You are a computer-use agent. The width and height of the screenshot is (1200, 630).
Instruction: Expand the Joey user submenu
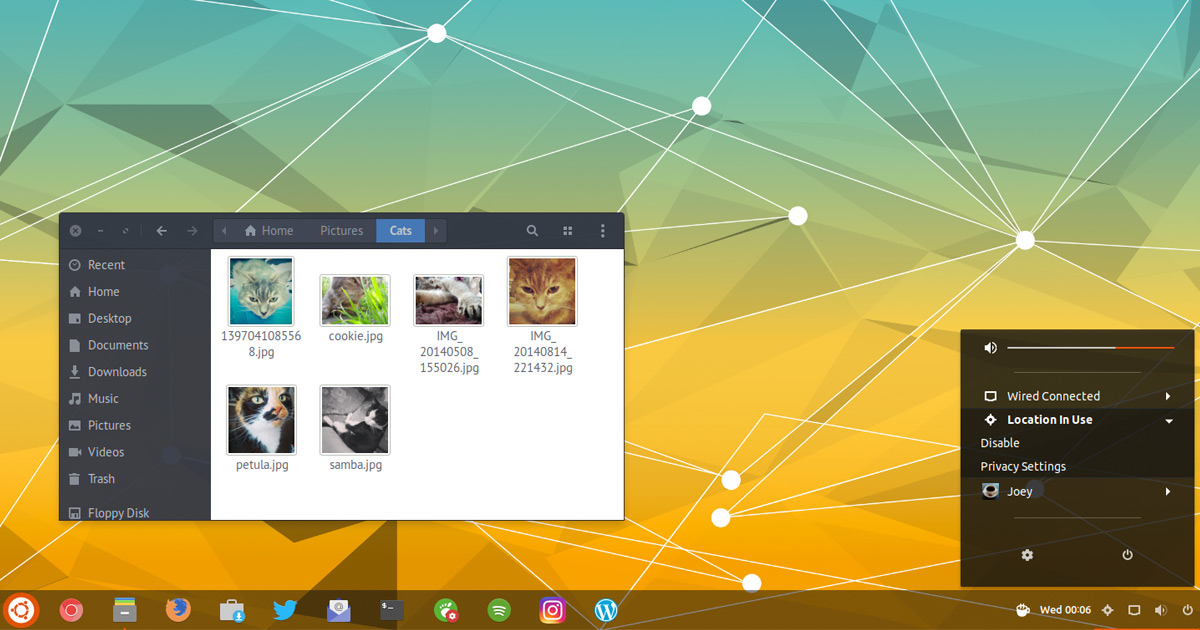(x=1168, y=491)
